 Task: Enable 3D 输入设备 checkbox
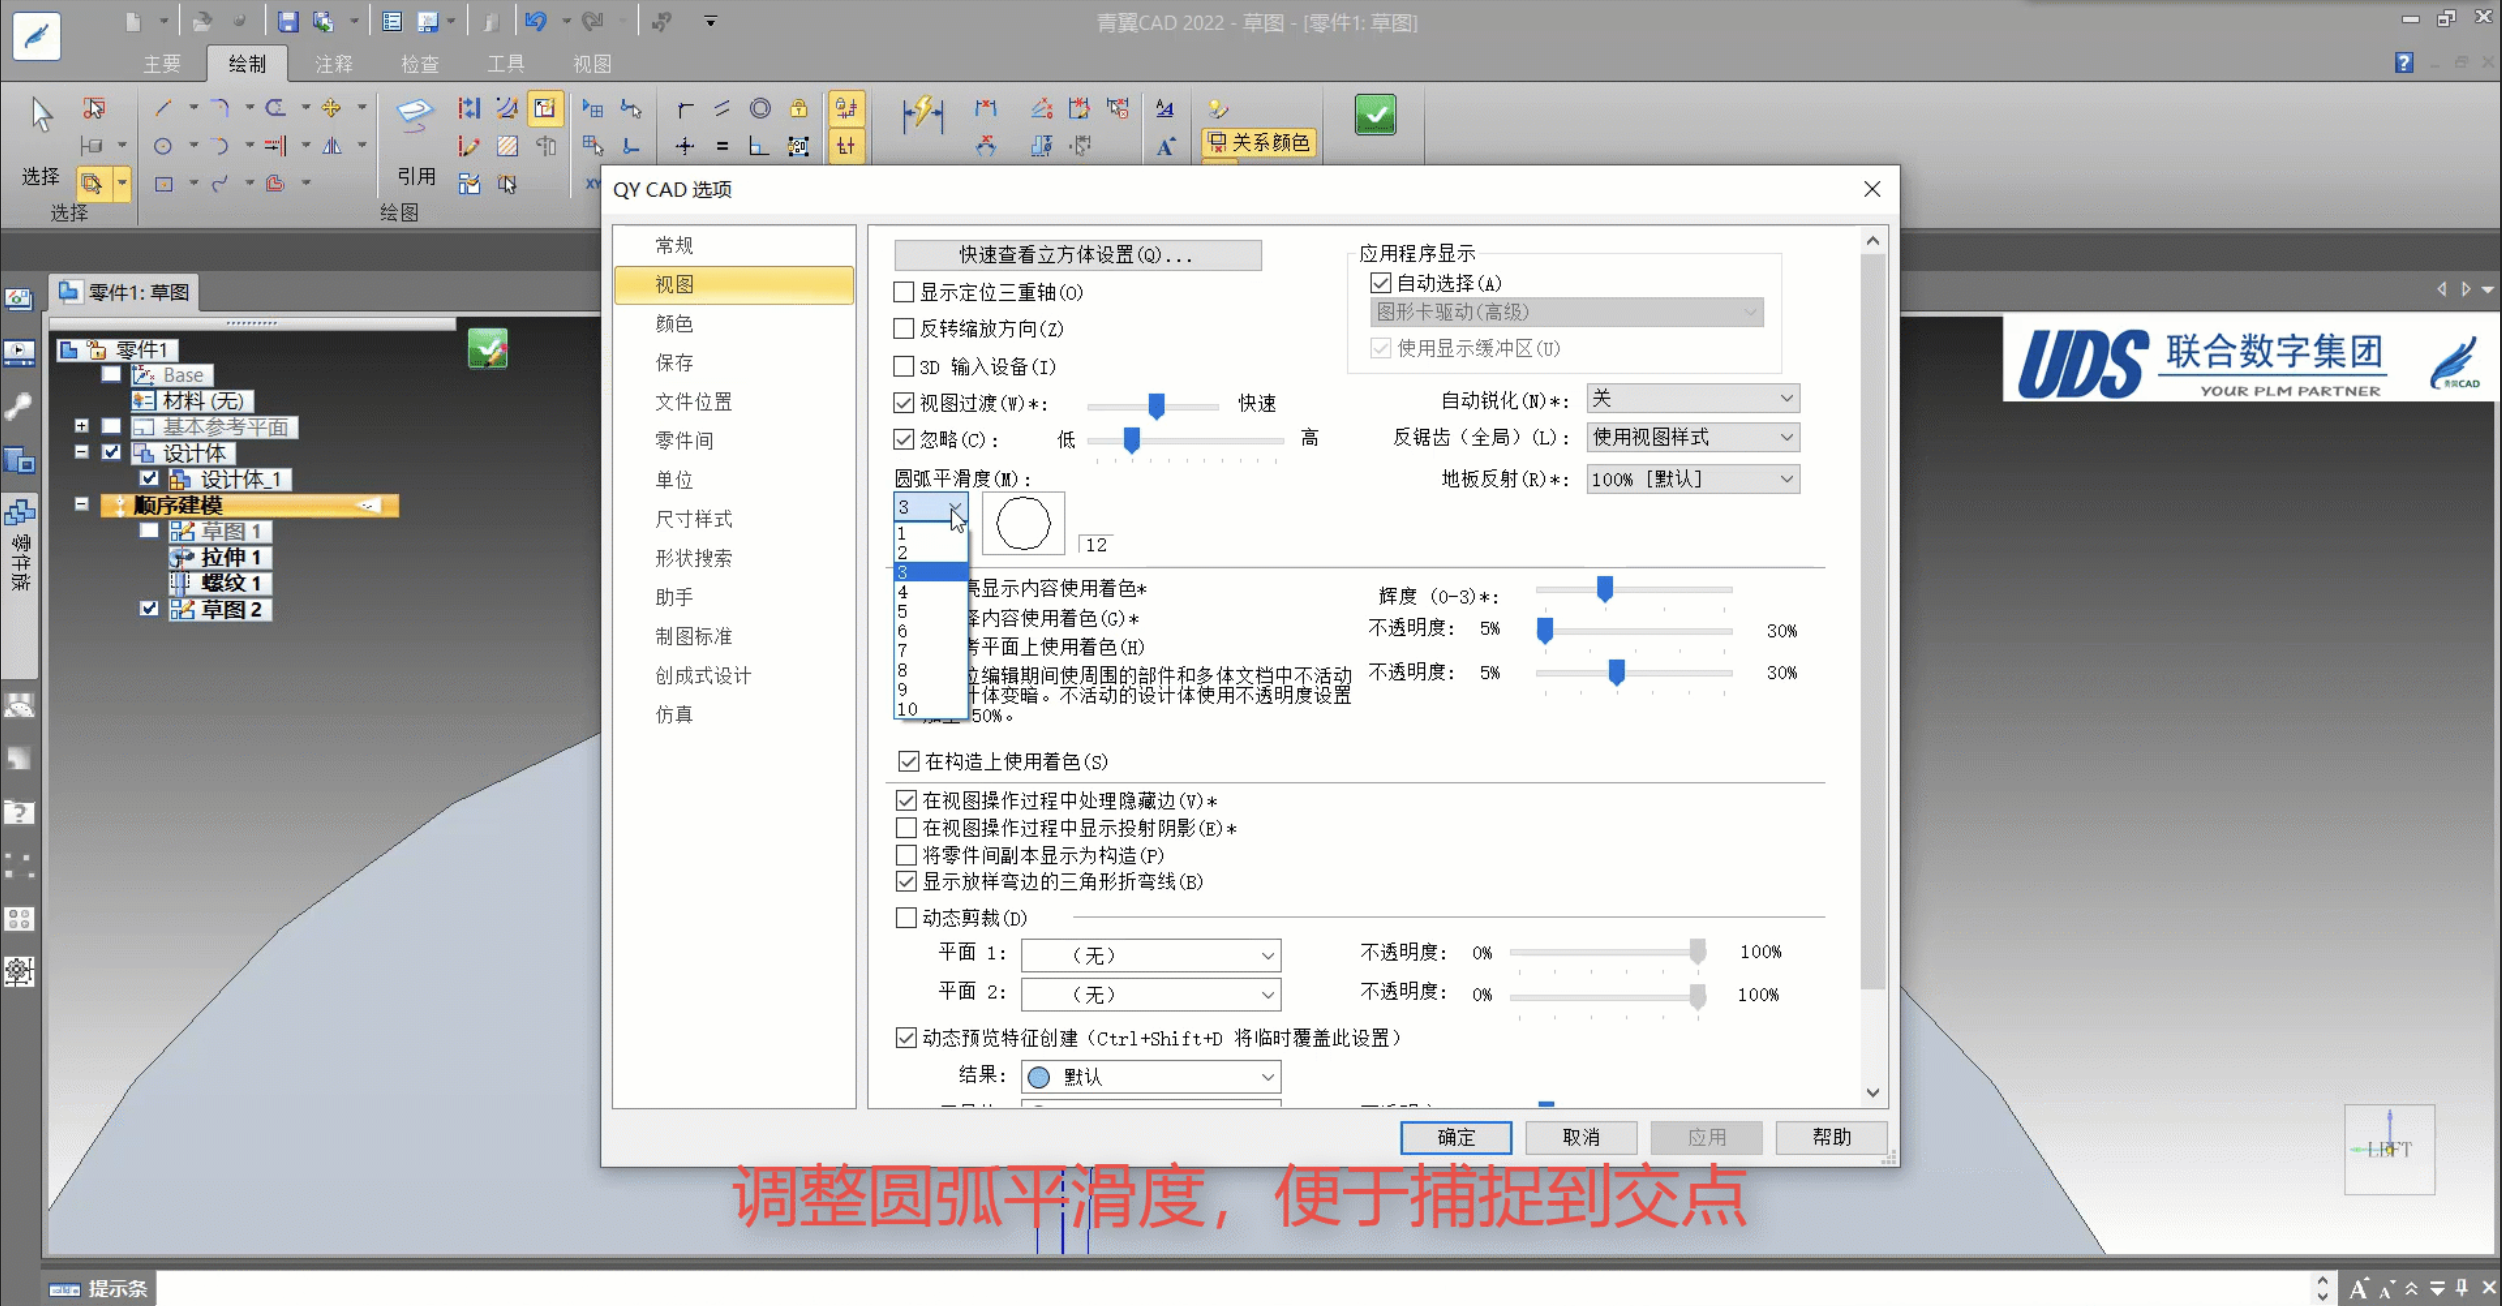pyautogui.click(x=904, y=366)
